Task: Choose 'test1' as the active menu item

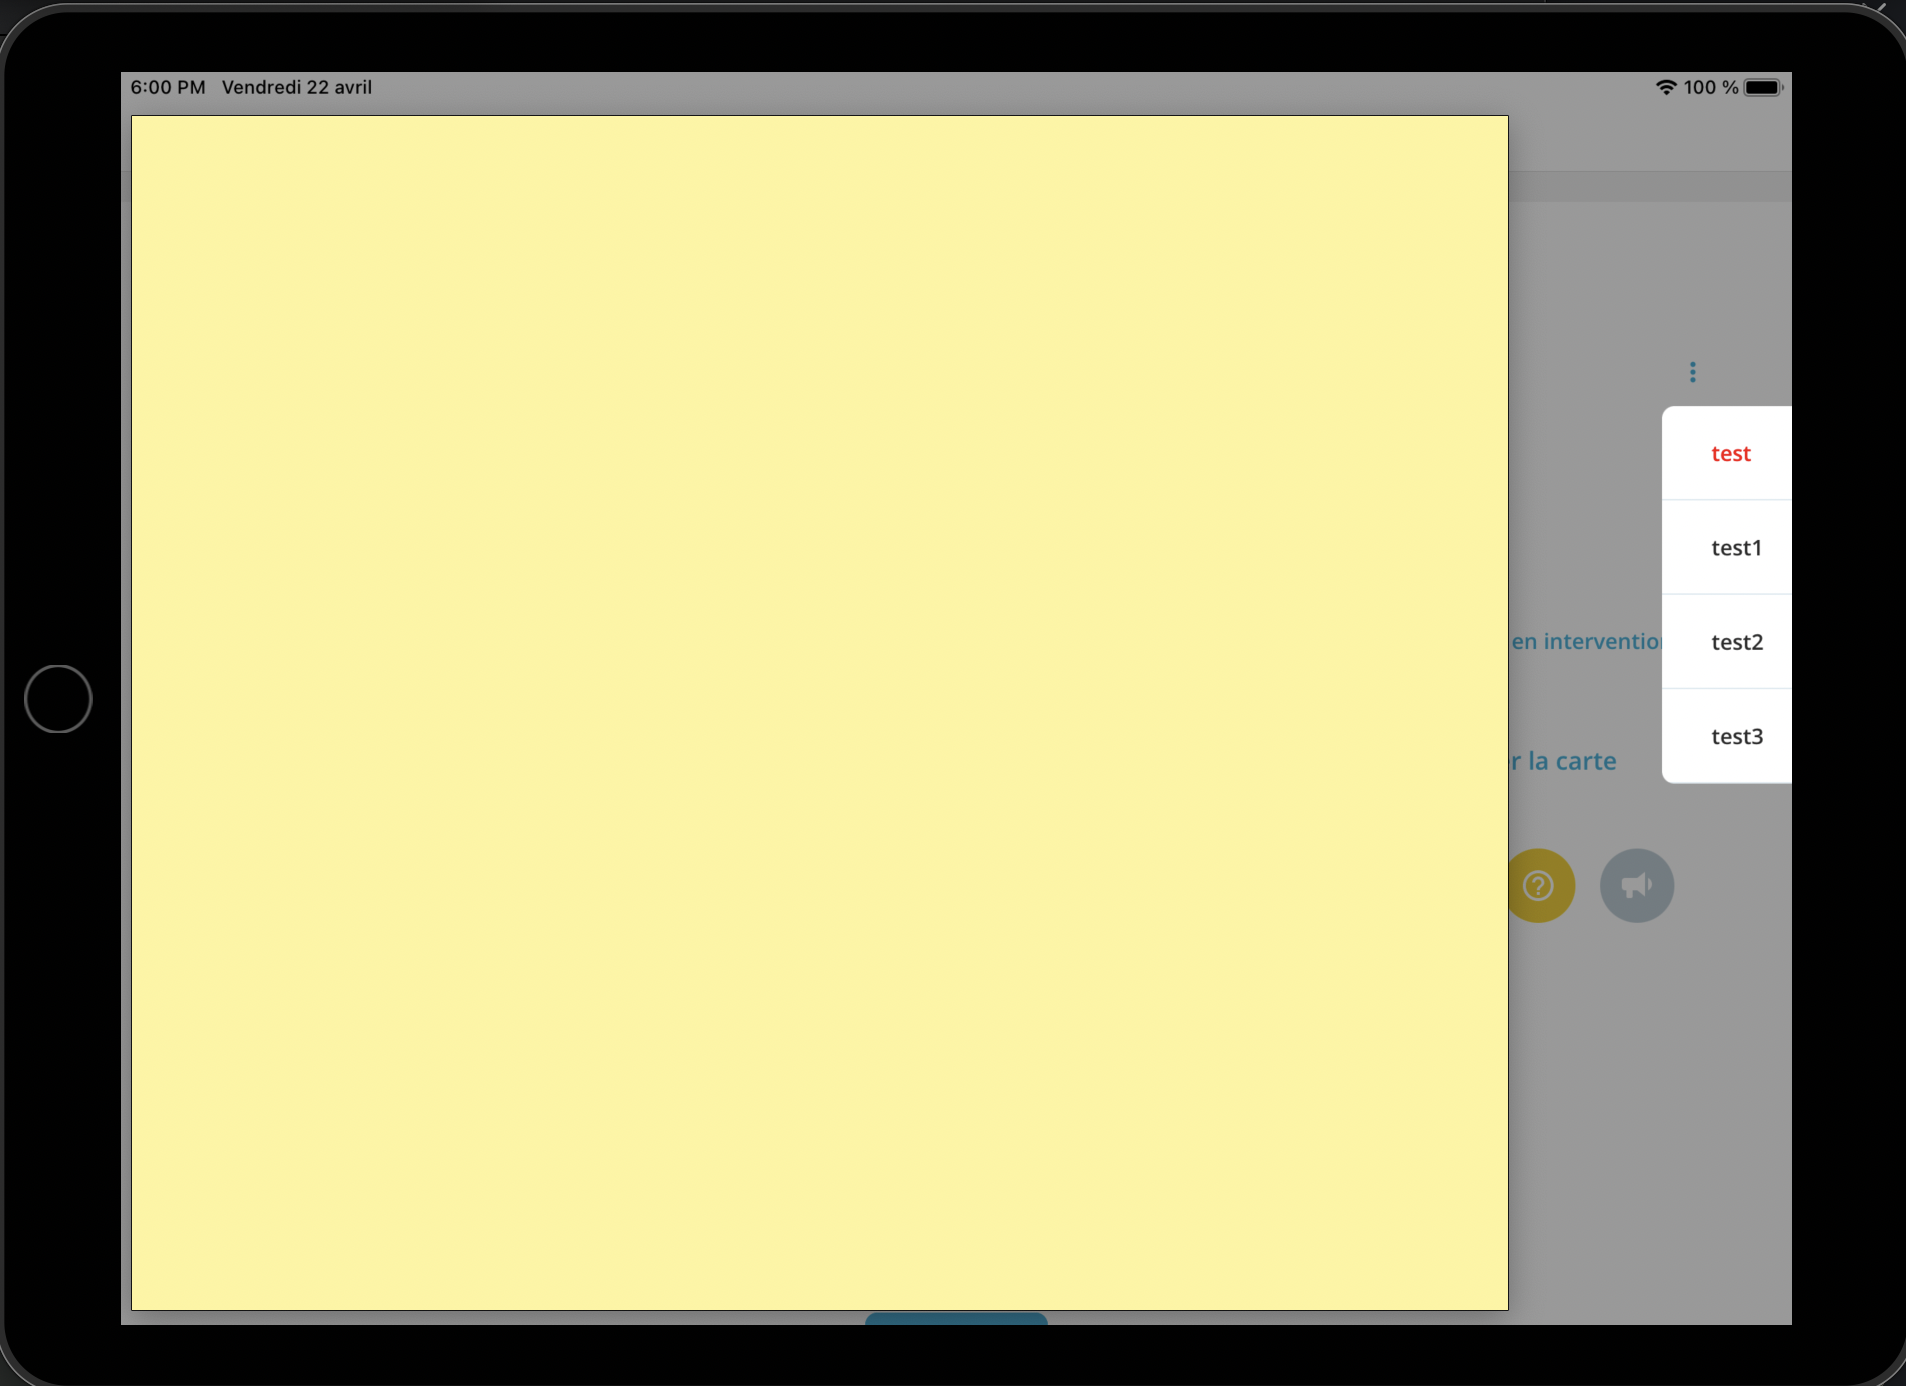Action: (x=1737, y=547)
